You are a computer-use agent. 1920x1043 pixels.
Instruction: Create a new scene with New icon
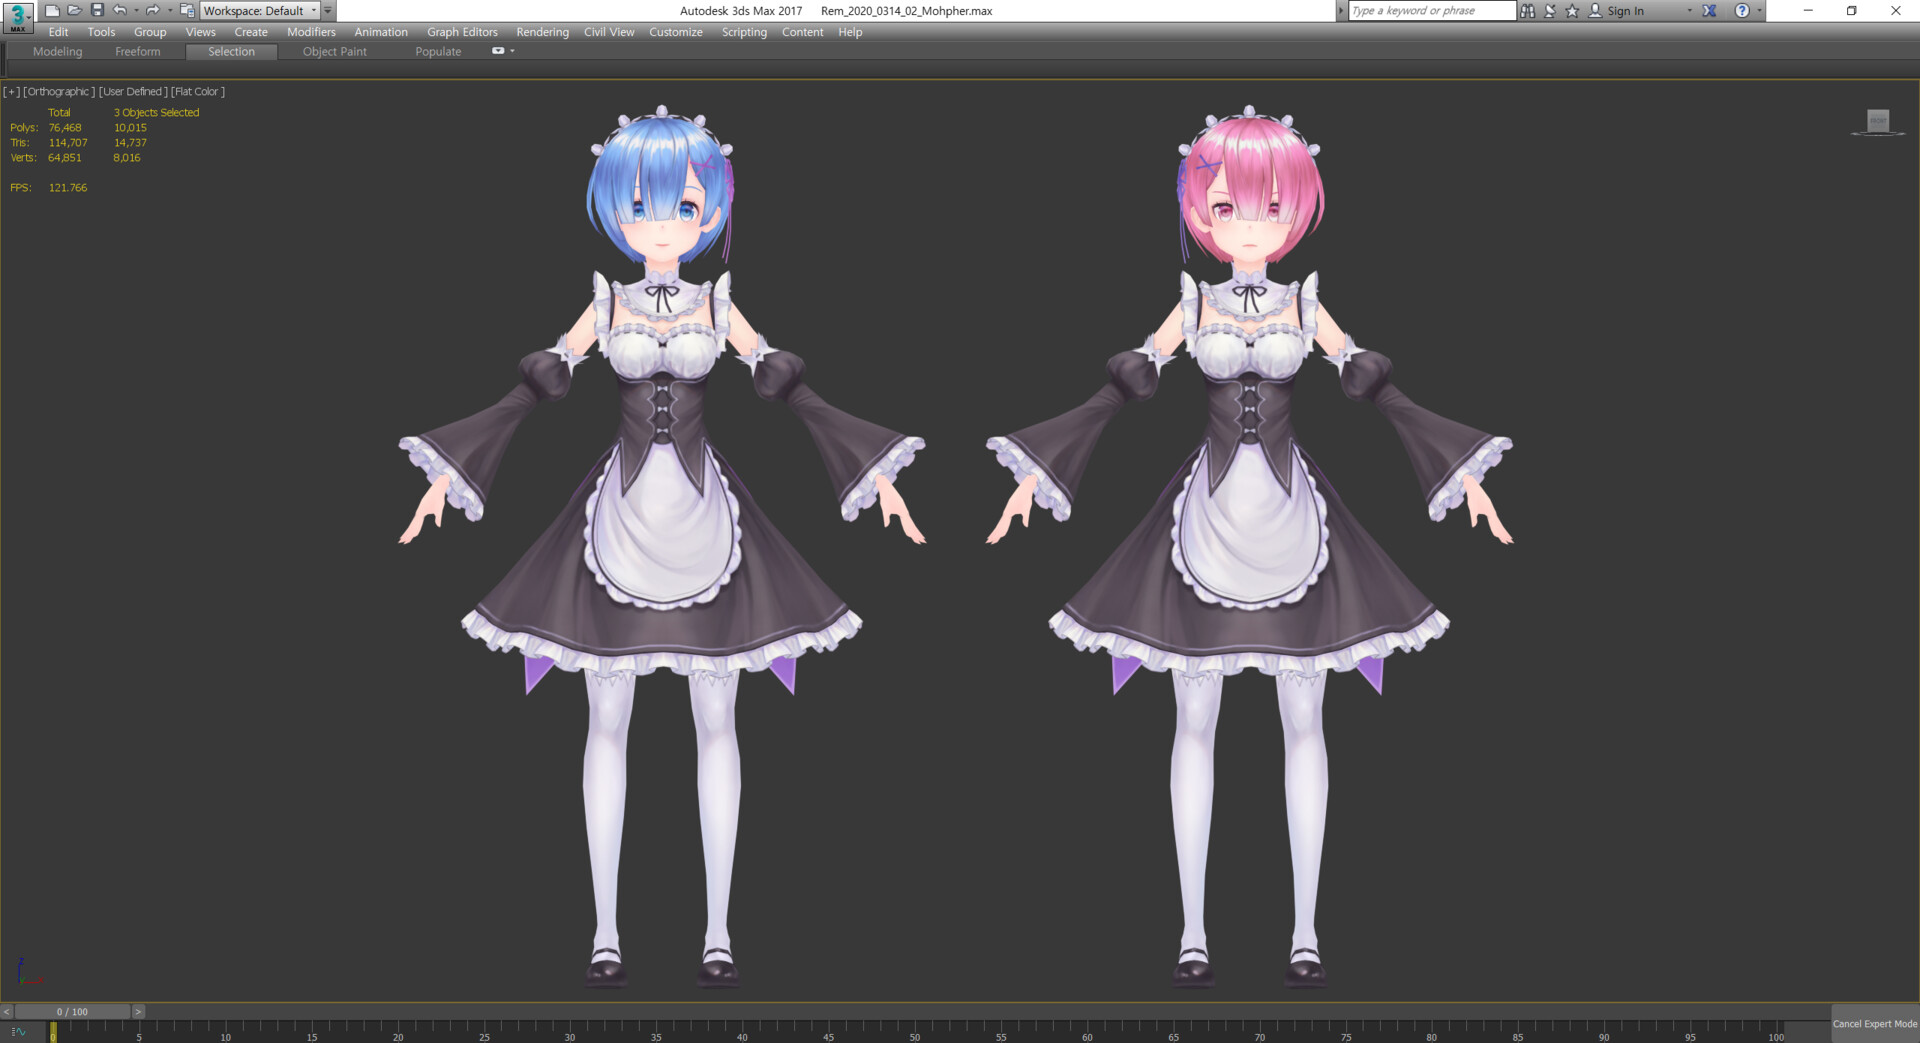coord(52,10)
